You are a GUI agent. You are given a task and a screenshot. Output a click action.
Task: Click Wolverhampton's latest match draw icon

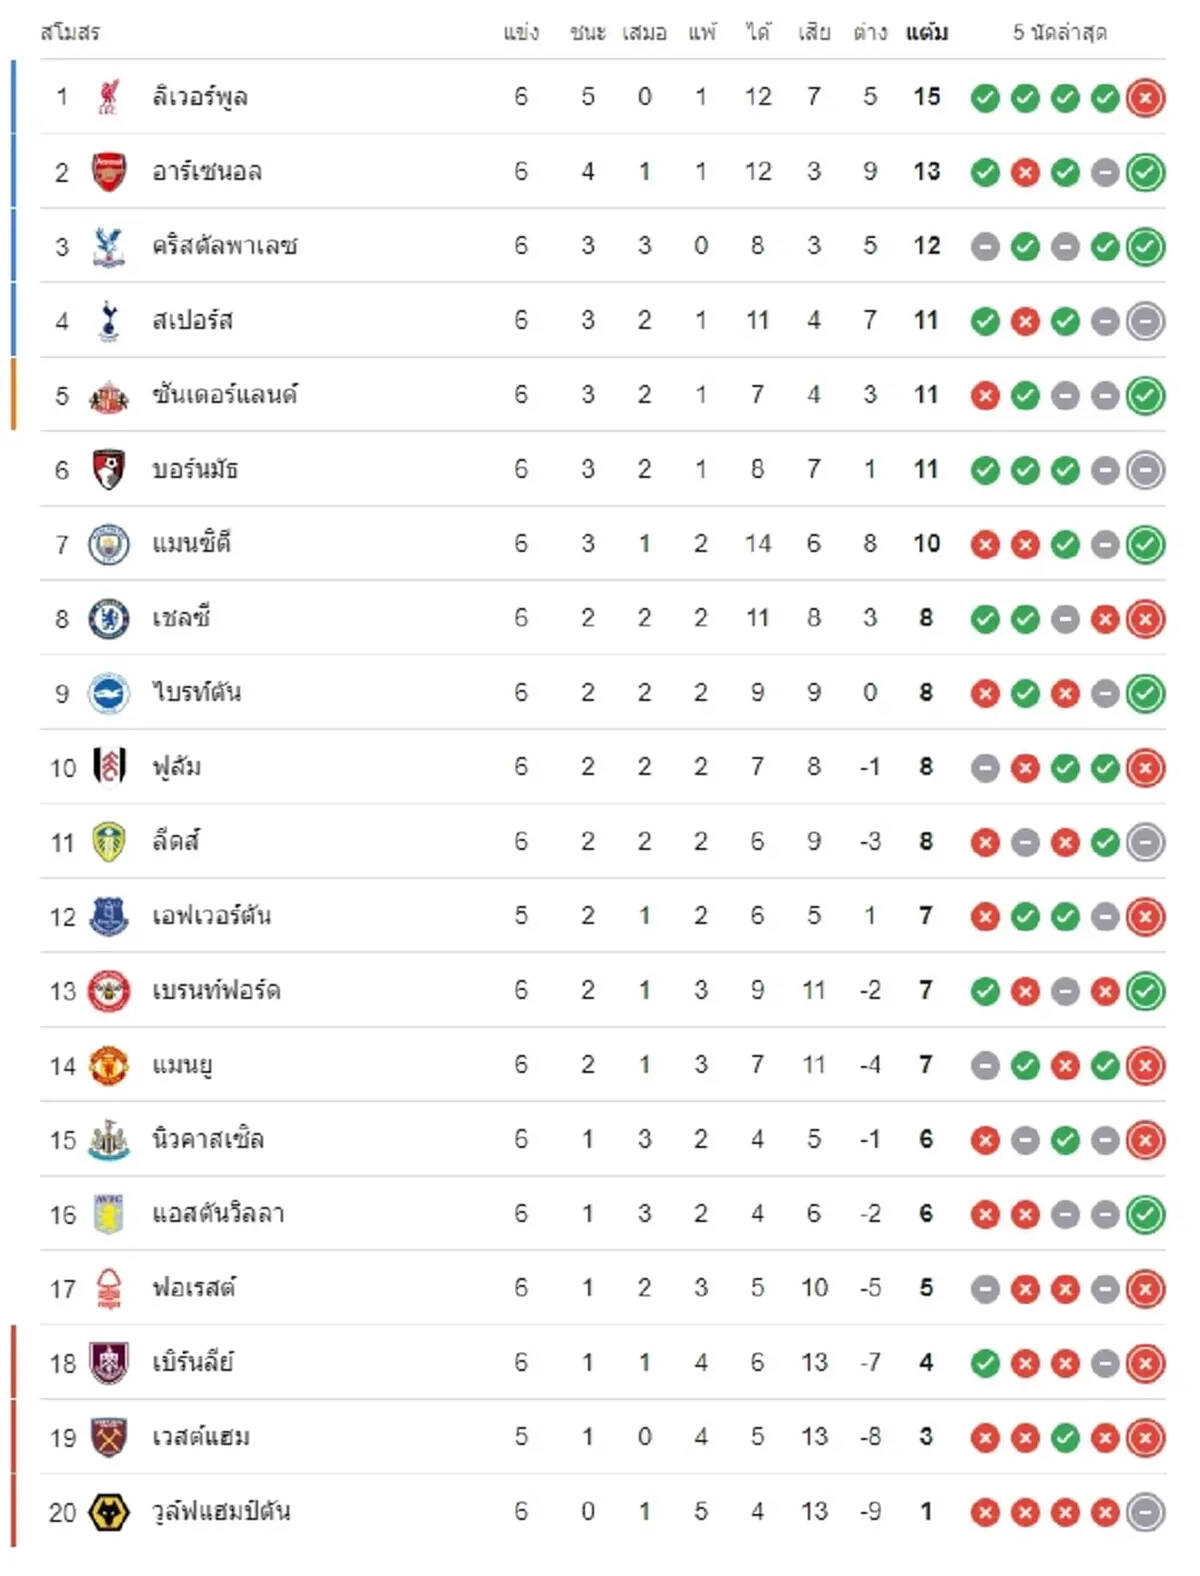1145,1513
